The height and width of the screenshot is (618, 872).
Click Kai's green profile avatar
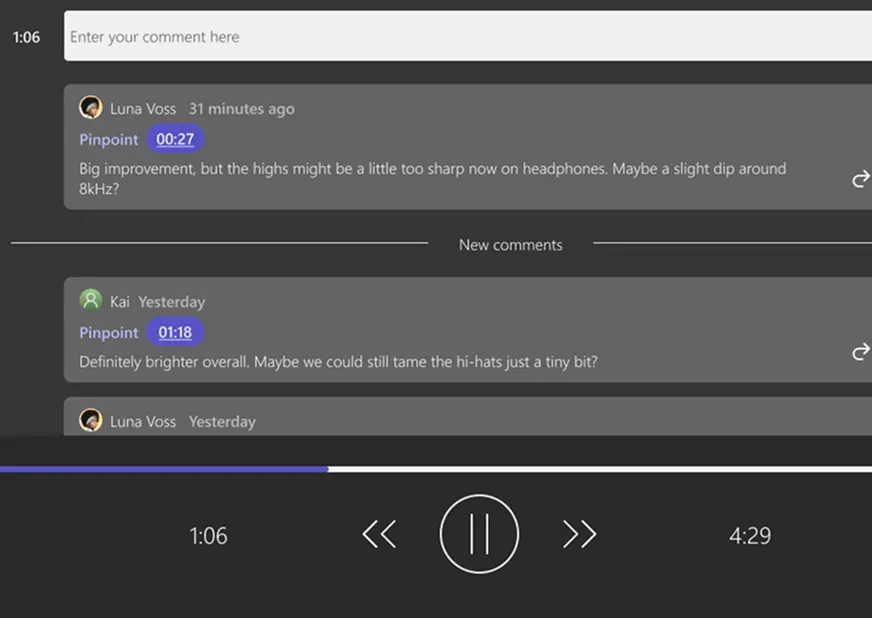tap(91, 300)
